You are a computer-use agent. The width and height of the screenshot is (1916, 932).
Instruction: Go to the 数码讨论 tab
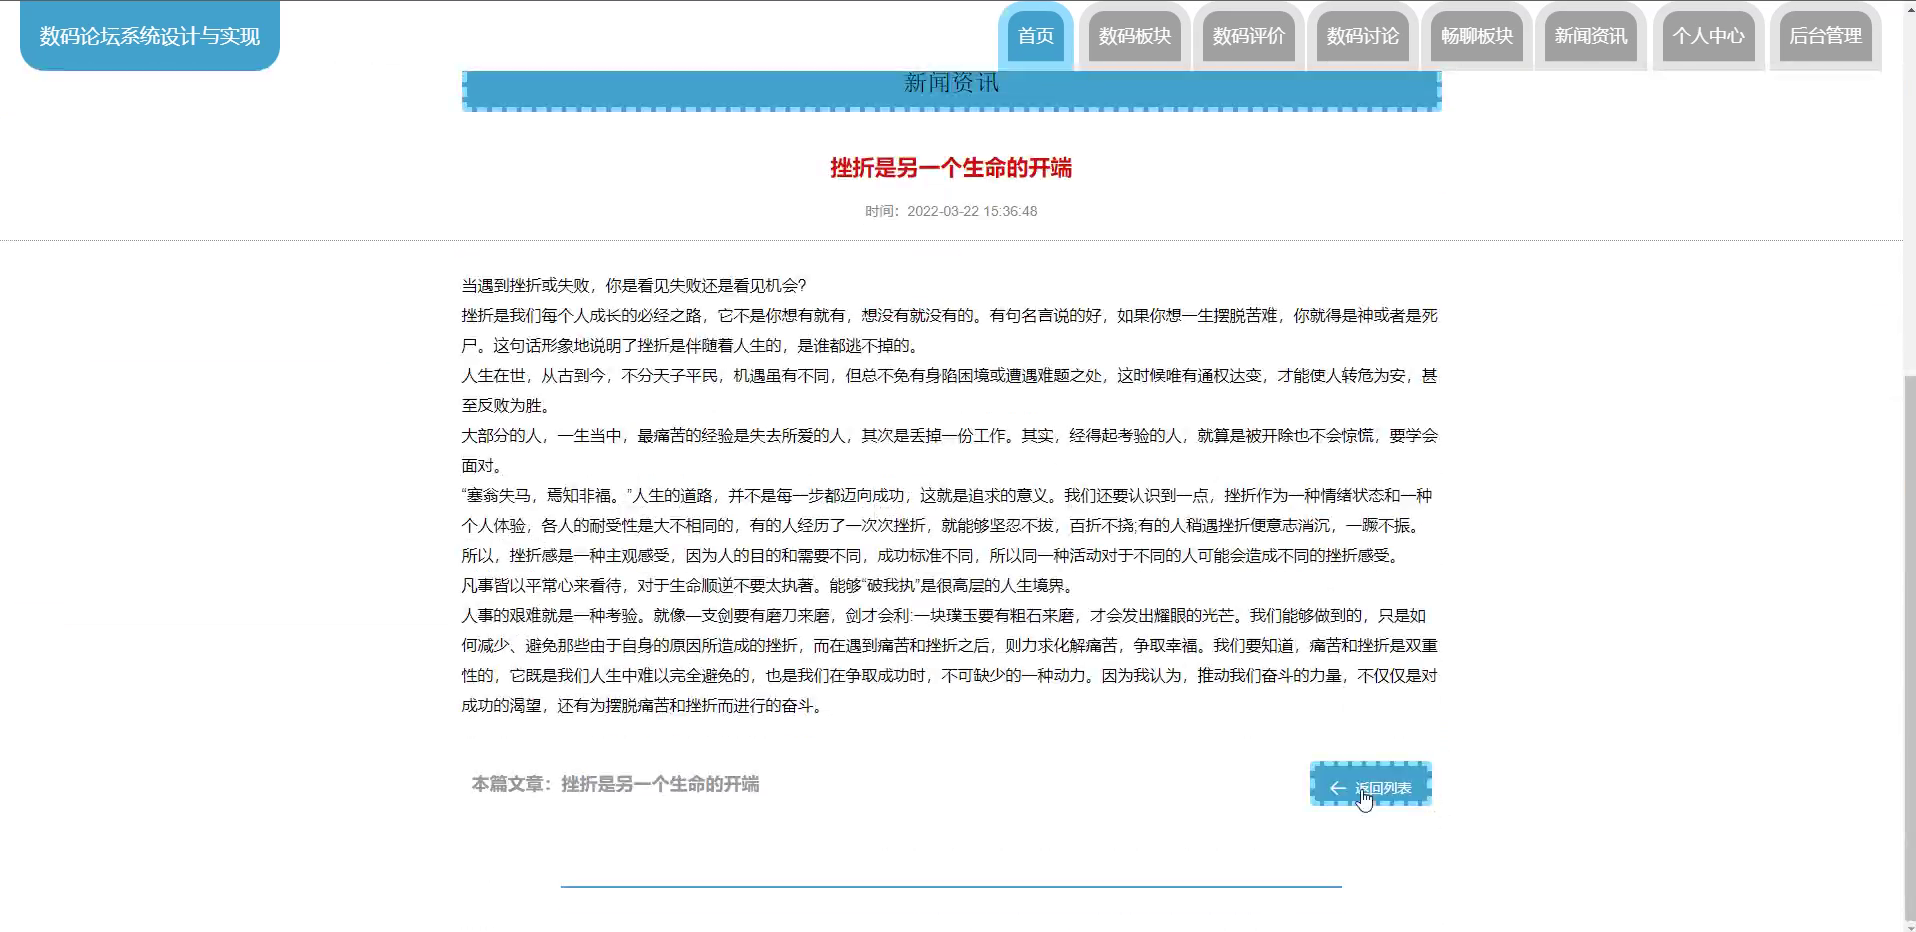point(1362,36)
